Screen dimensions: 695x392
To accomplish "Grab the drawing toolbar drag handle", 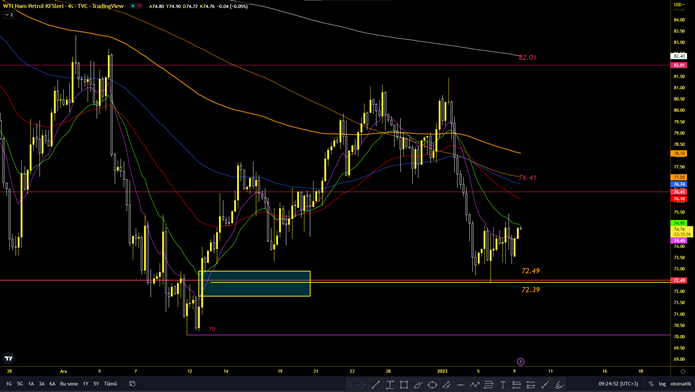I will pyautogui.click(x=350, y=384).
